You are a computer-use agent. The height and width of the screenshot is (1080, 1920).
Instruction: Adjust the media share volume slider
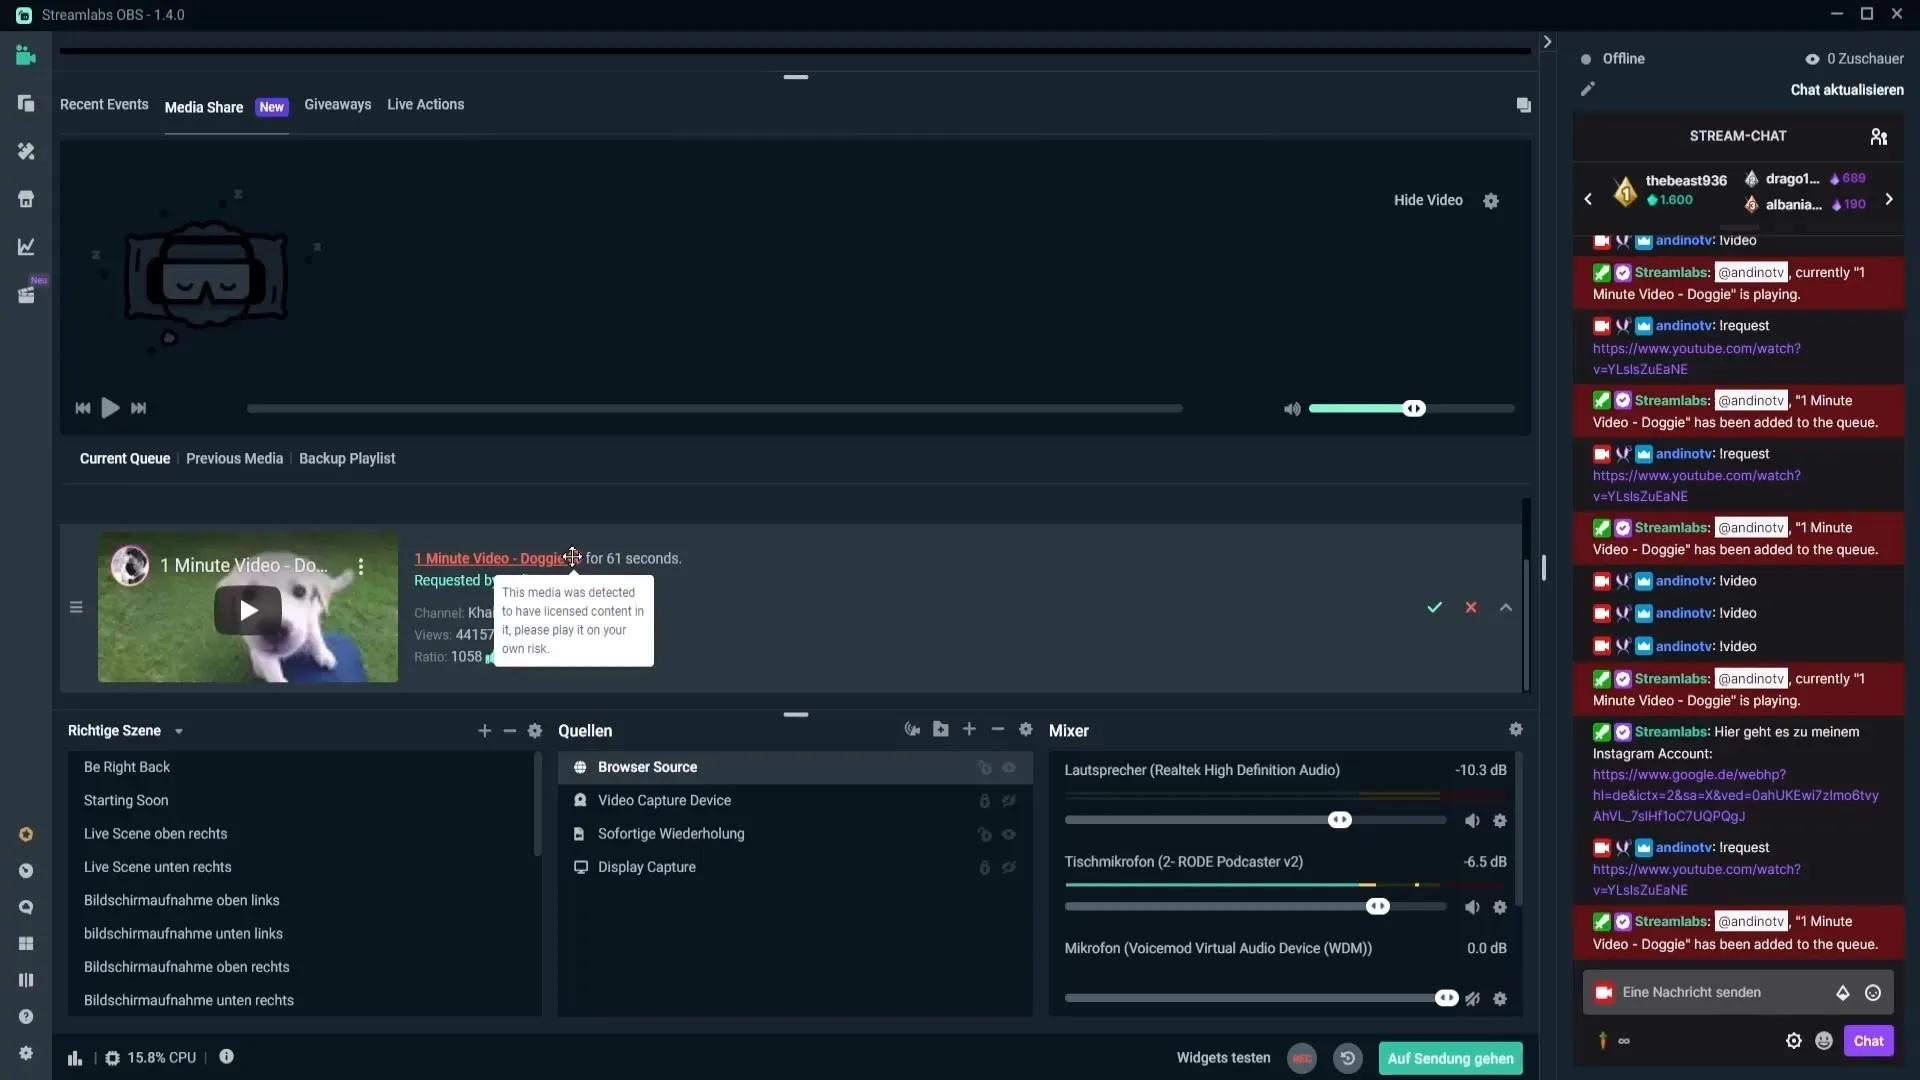pyautogui.click(x=1411, y=409)
